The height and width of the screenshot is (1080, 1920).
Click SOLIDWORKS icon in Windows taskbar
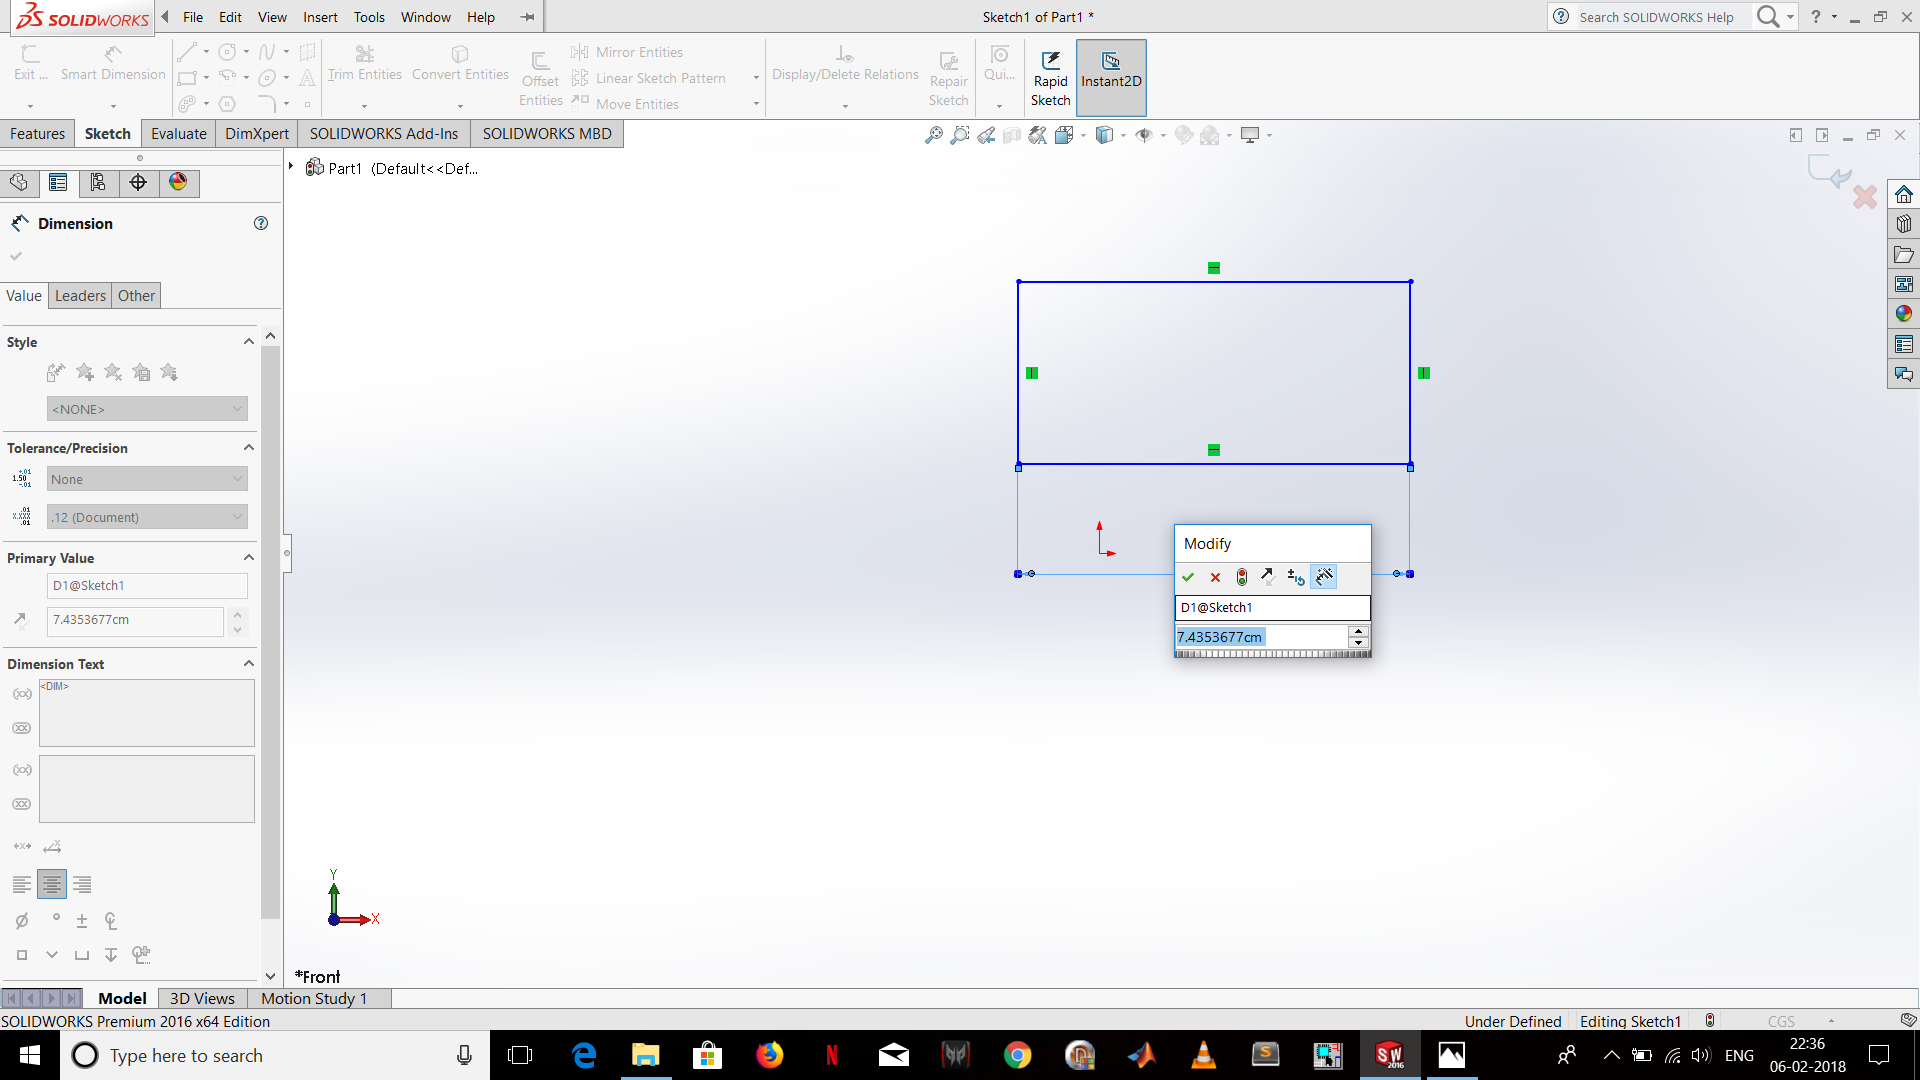point(1389,1054)
